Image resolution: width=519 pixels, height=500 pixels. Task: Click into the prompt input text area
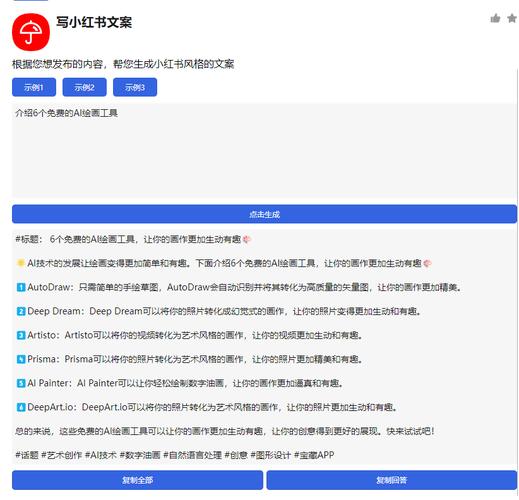264,150
